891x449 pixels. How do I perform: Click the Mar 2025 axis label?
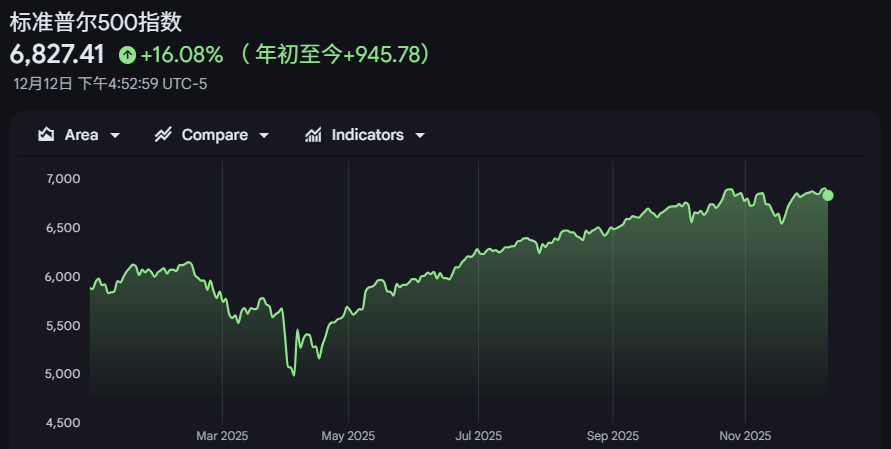tap(222, 436)
